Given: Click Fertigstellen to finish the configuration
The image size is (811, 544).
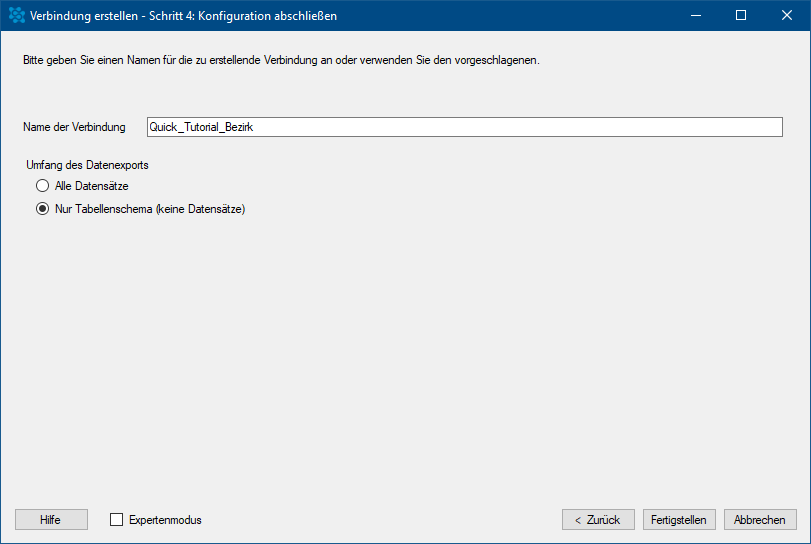Looking at the screenshot, I should (679, 520).
